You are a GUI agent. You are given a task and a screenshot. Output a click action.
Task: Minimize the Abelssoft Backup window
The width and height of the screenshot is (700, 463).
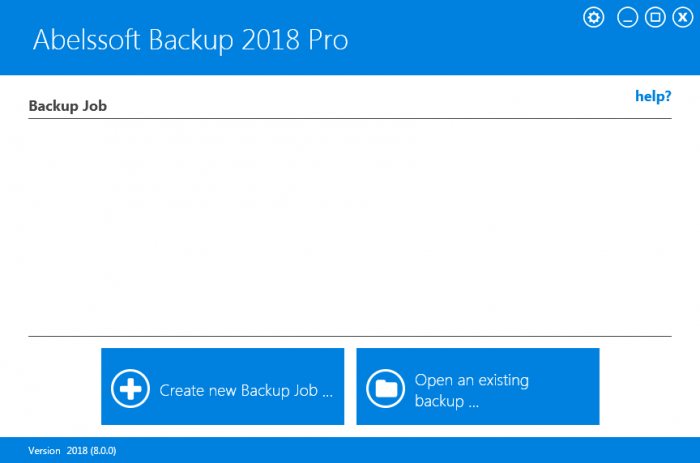[x=628, y=18]
